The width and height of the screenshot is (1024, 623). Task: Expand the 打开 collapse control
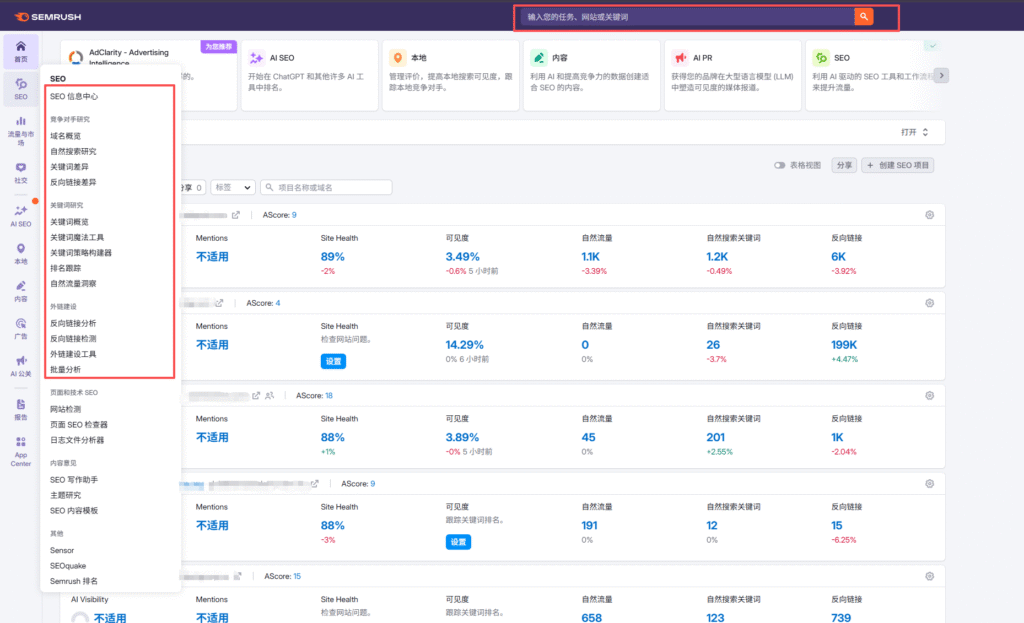click(914, 132)
